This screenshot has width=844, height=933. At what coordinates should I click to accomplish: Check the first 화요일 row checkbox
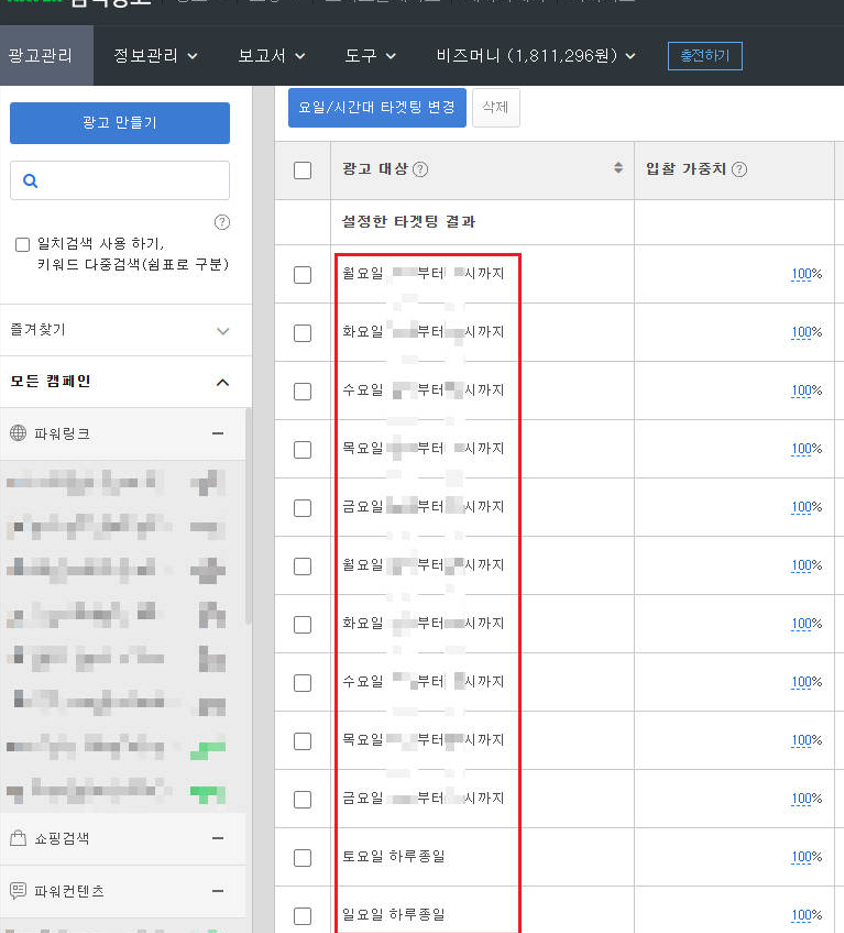[x=302, y=333]
